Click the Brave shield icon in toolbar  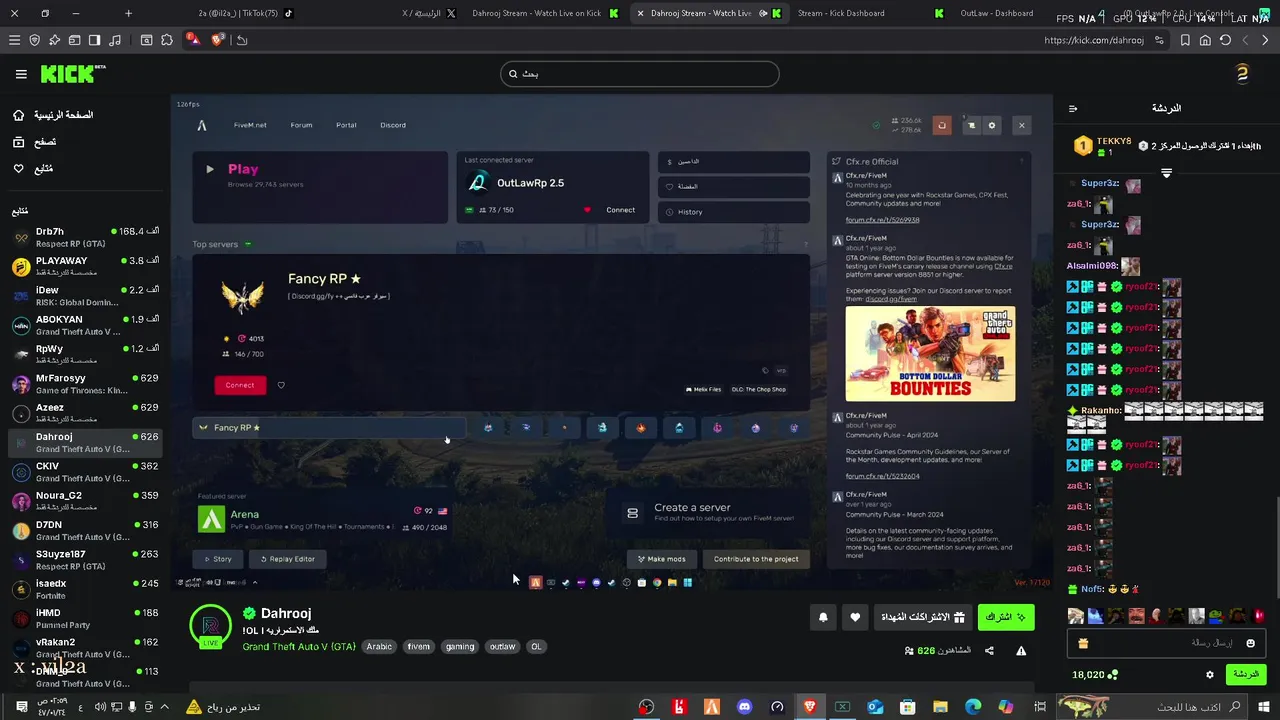tap(35, 40)
